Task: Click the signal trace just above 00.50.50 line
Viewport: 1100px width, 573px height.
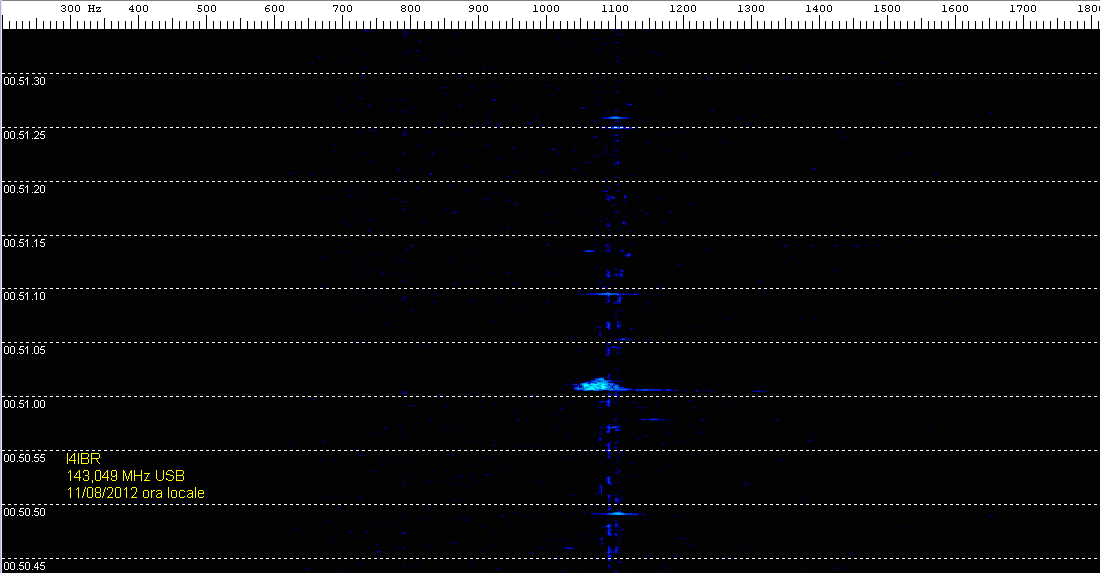Action: coord(617,514)
